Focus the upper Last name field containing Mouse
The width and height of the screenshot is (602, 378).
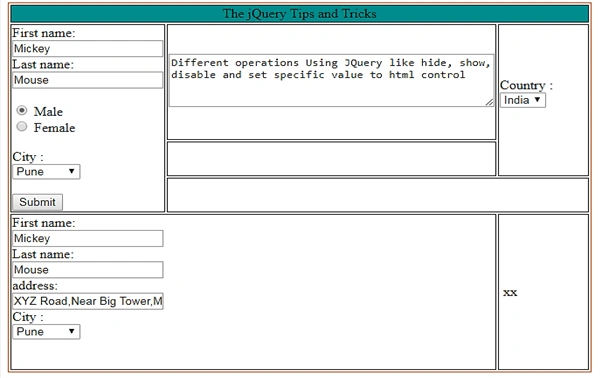click(x=88, y=80)
